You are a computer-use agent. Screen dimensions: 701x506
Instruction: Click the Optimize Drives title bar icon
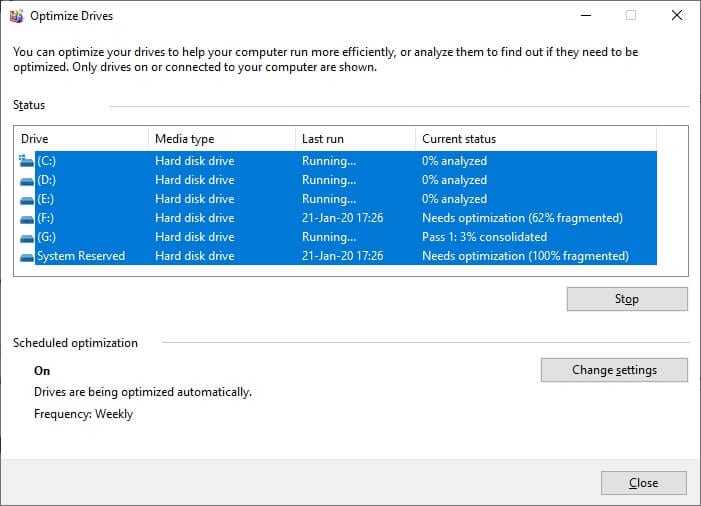[16, 16]
